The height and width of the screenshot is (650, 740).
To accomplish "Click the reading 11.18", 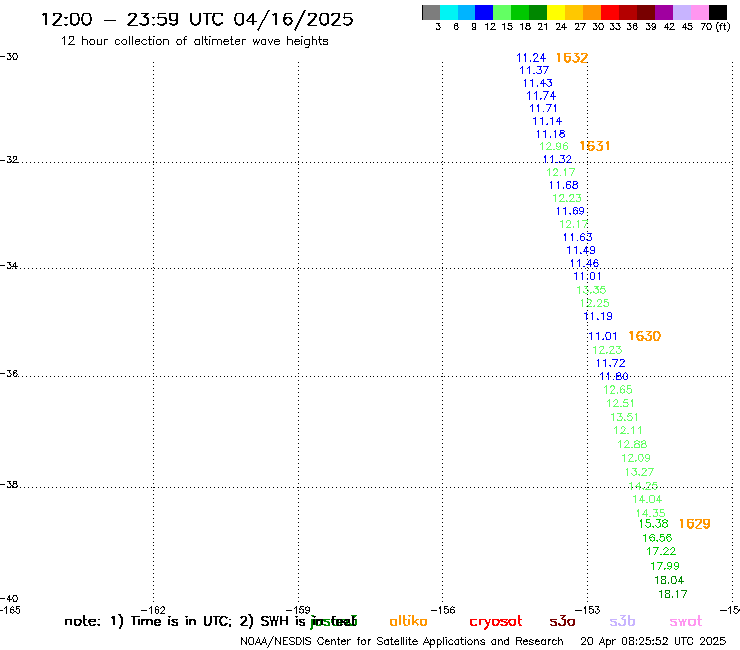I will click(551, 134).
